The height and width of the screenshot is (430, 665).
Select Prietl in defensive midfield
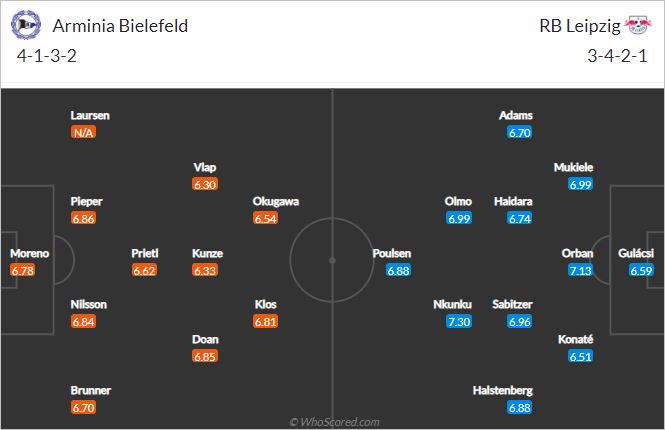(145, 253)
